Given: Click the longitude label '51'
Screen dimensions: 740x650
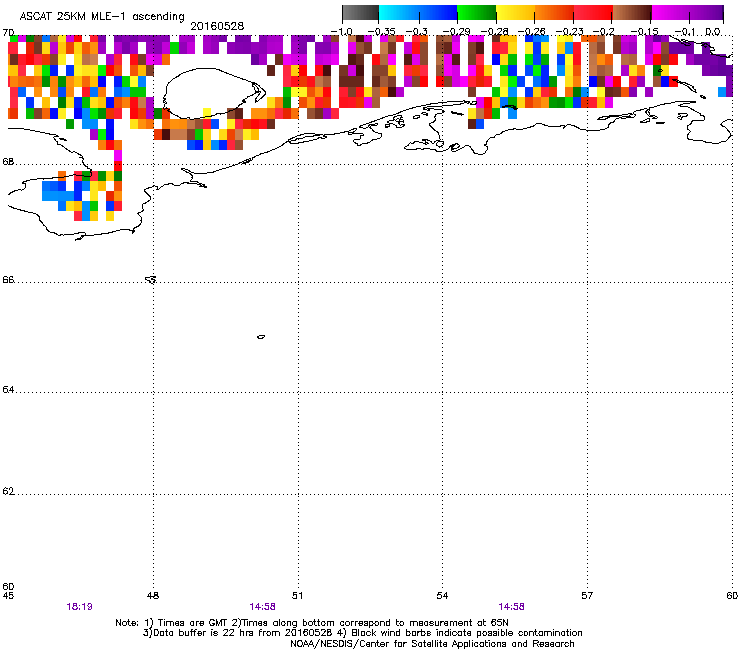Looking at the screenshot, I should [x=297, y=596].
